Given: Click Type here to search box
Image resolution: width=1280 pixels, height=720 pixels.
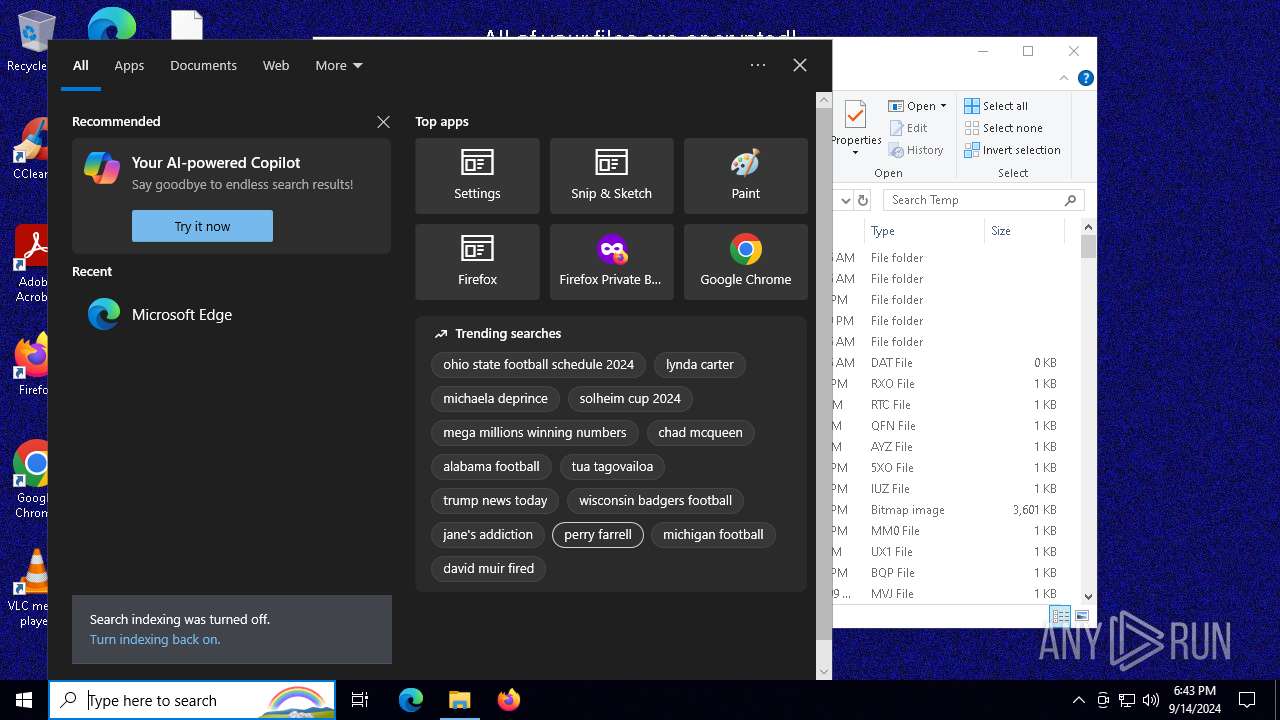Looking at the screenshot, I should (x=192, y=700).
